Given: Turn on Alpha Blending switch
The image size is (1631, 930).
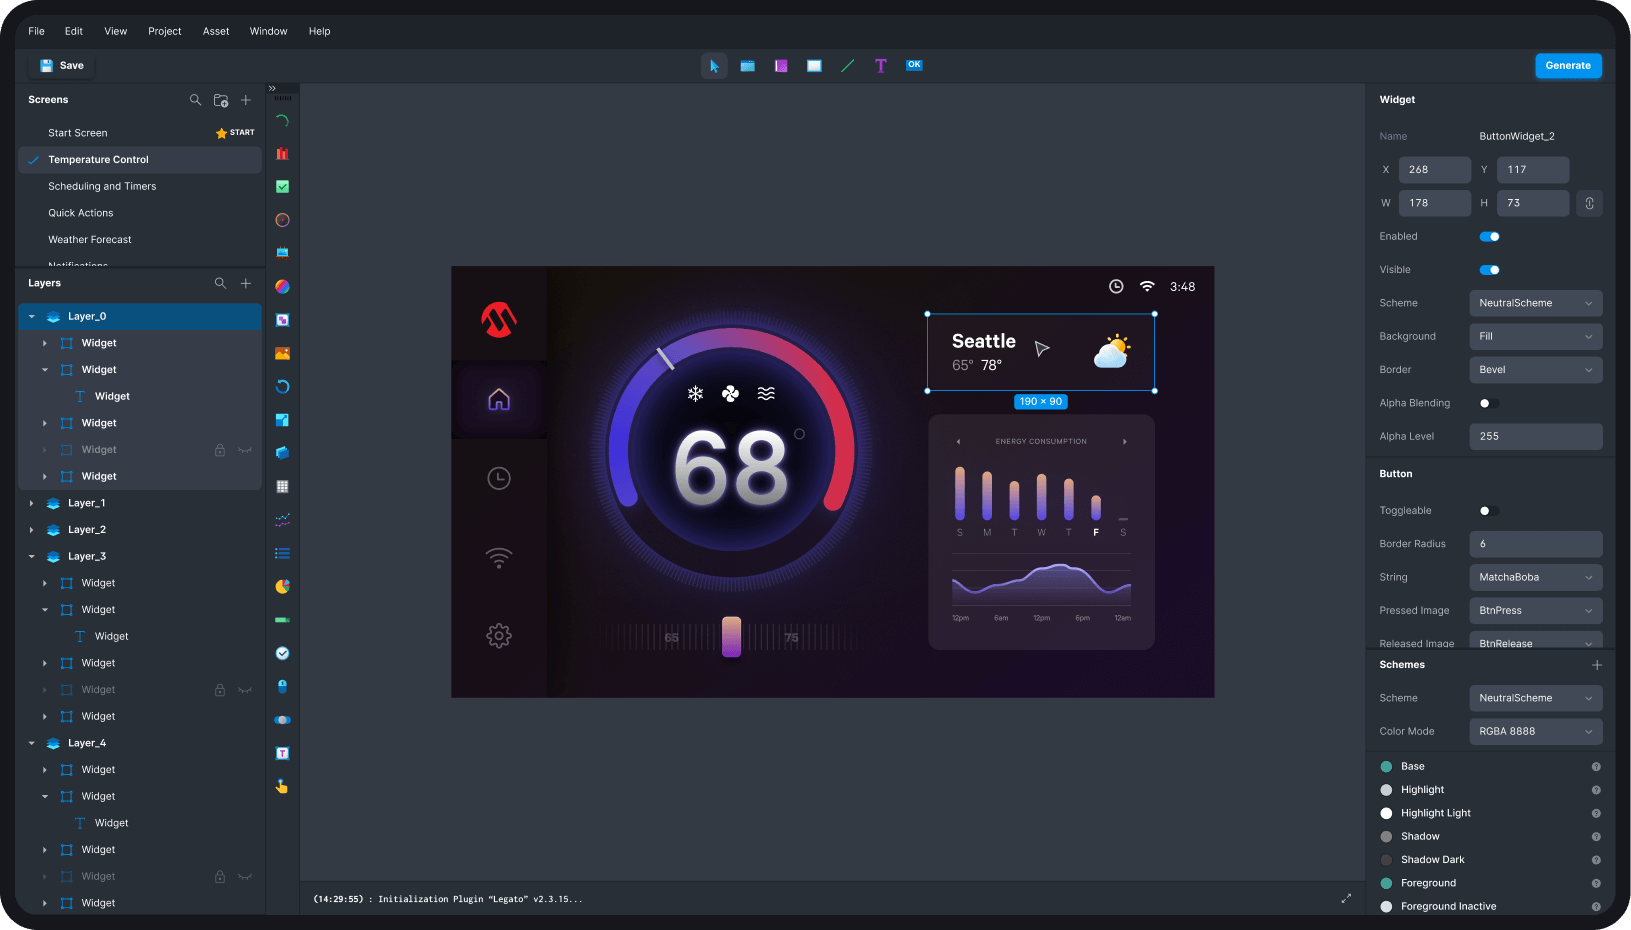Looking at the screenshot, I should [x=1490, y=403].
